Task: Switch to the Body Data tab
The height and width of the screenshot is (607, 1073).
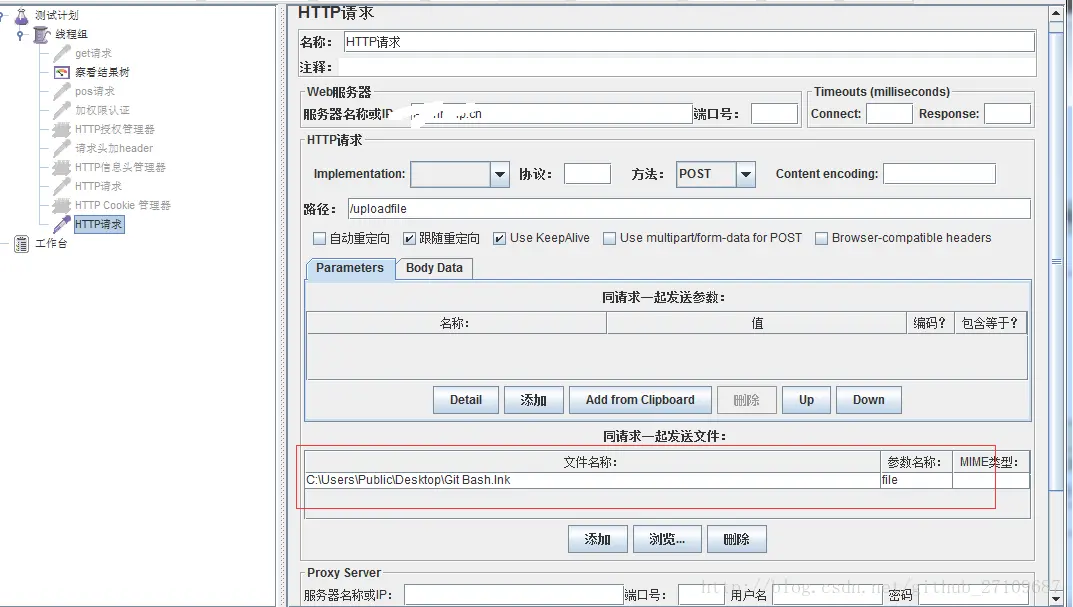Action: tap(433, 268)
